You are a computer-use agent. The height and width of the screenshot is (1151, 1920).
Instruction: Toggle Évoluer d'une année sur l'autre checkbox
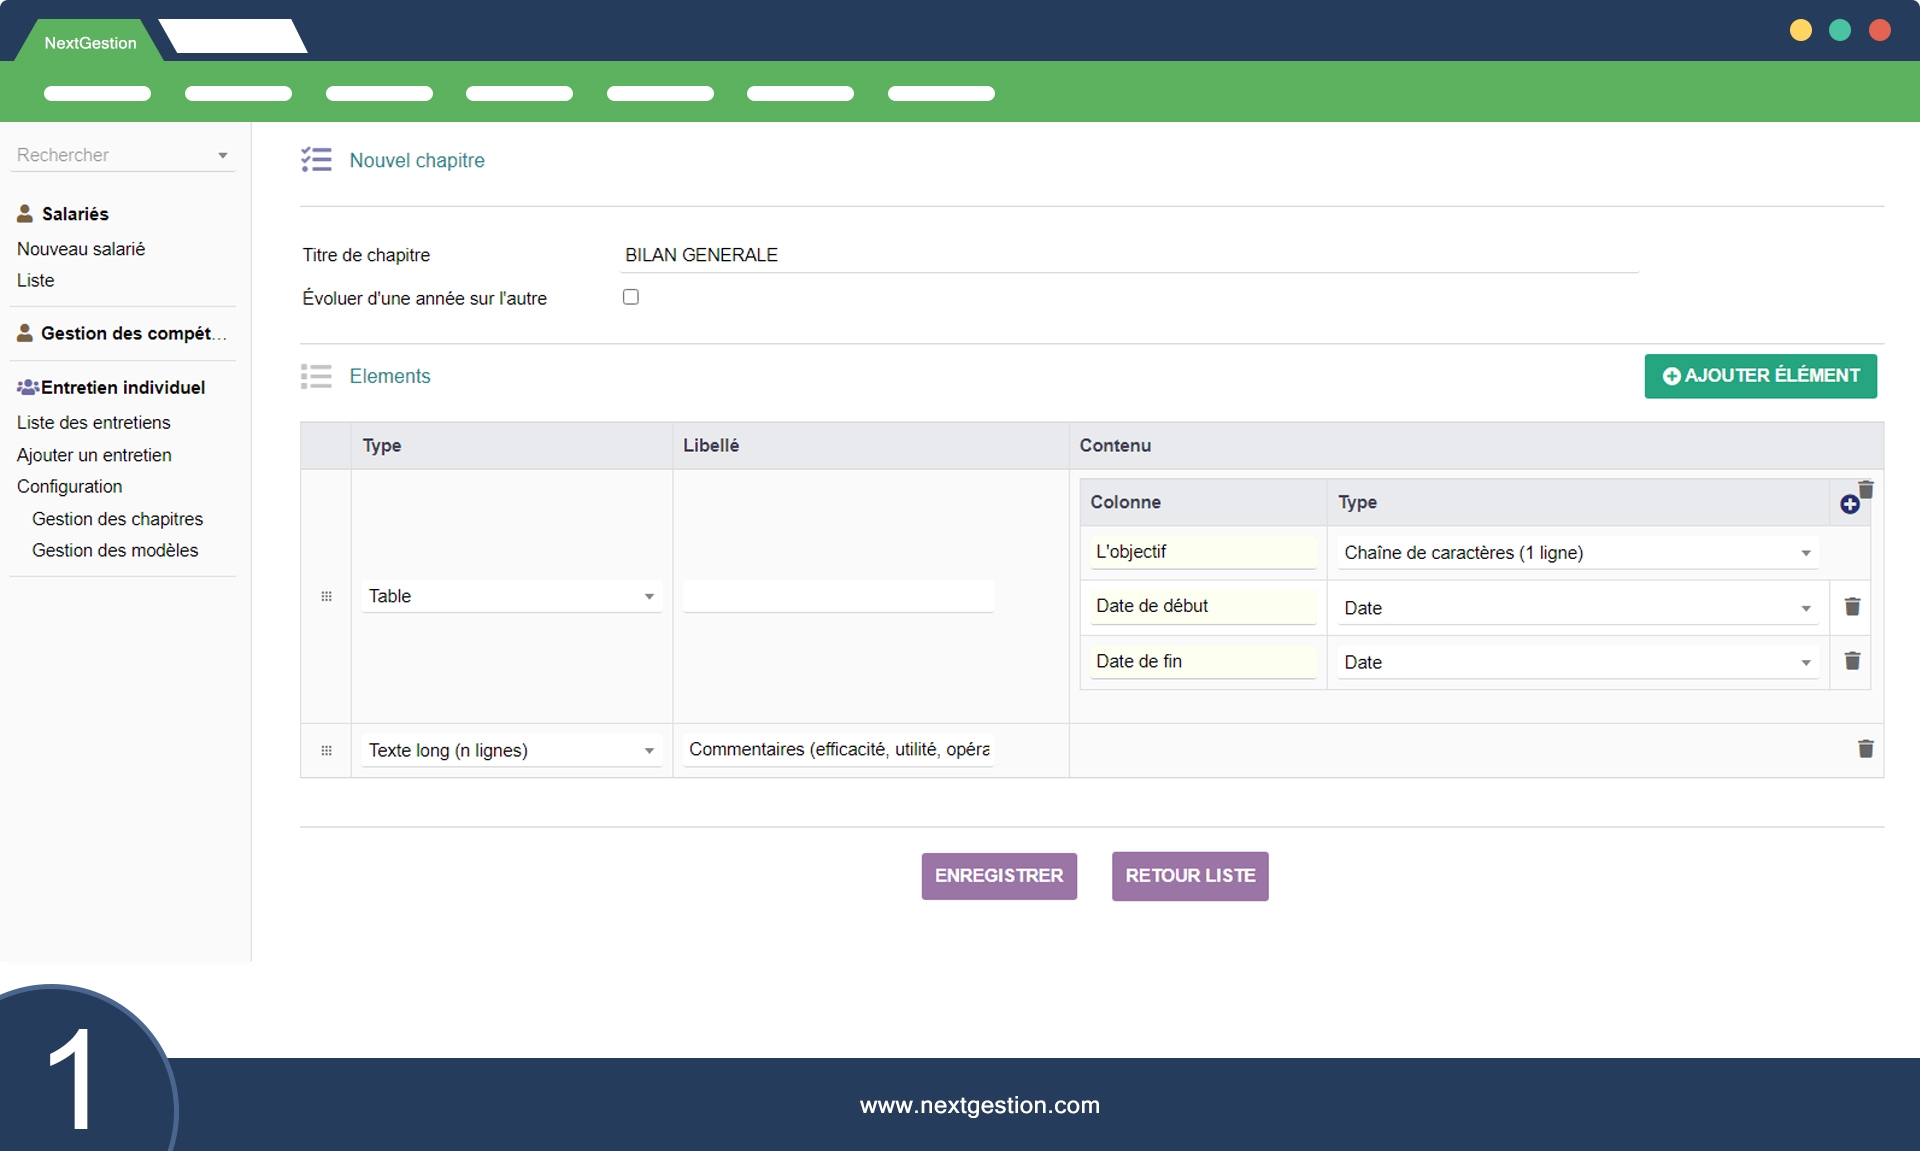630,297
